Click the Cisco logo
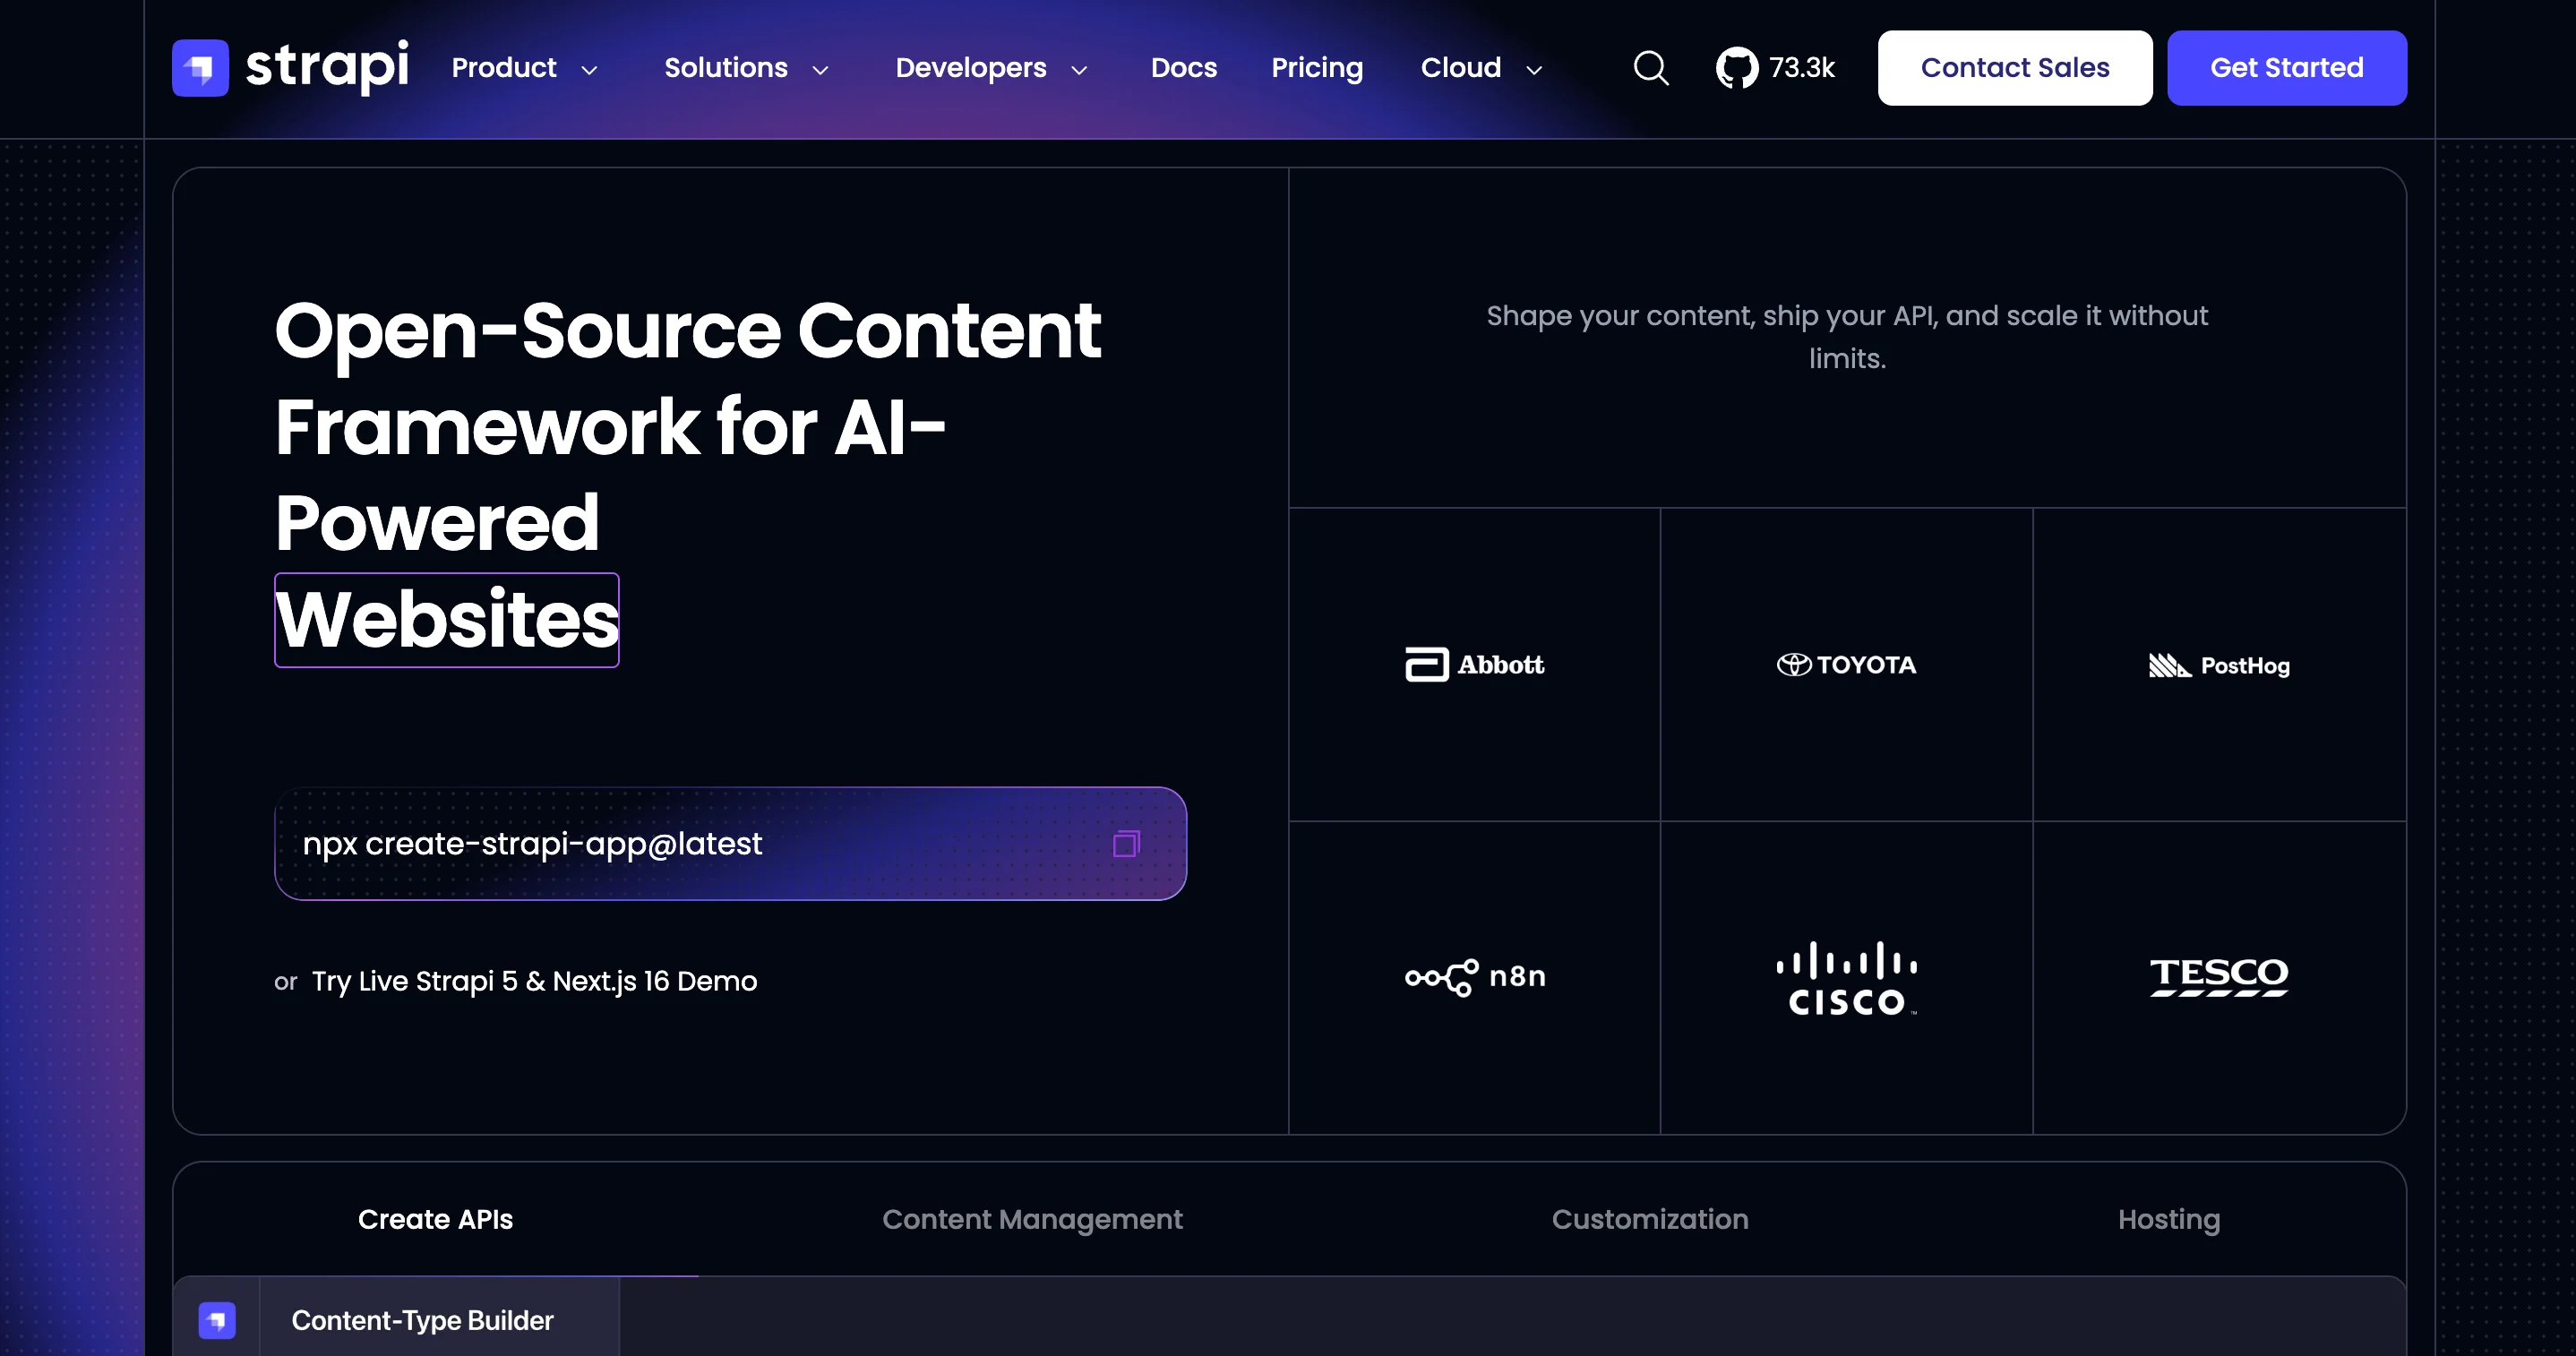This screenshot has height=1356, width=2576. (x=1846, y=978)
